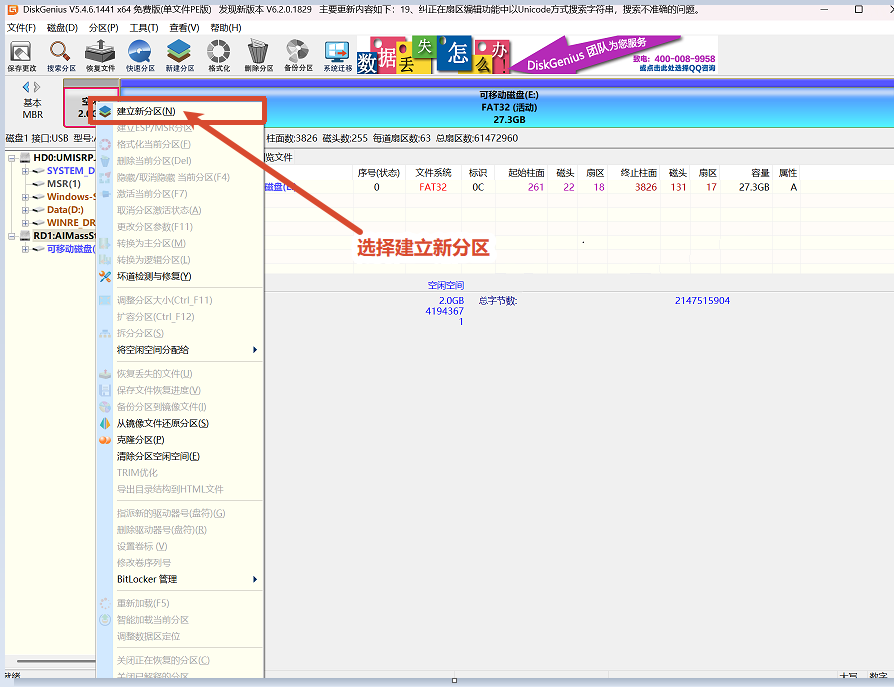Click the Save Changes (保存更改) toolbar icon
The height and width of the screenshot is (687, 894).
click(x=22, y=56)
